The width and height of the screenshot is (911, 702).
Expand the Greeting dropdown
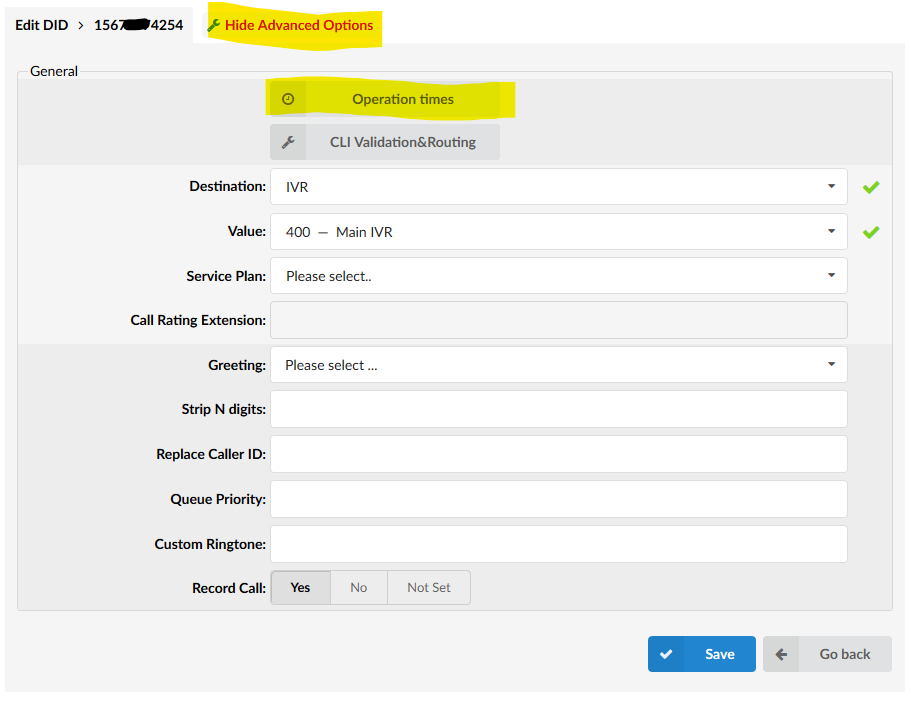558,365
